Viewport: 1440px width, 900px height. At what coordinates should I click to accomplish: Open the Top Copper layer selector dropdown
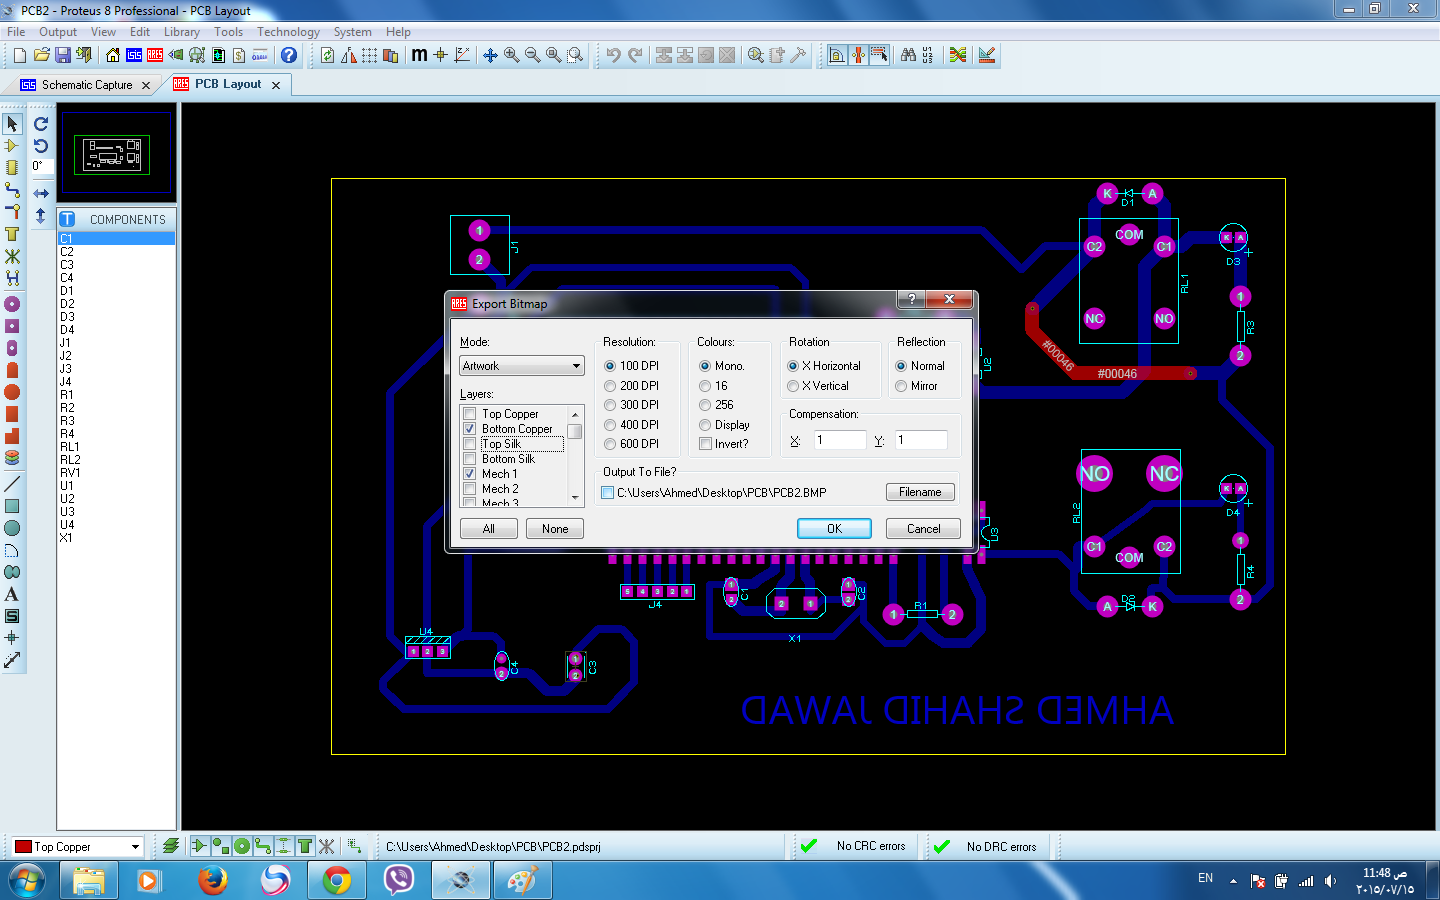135,847
